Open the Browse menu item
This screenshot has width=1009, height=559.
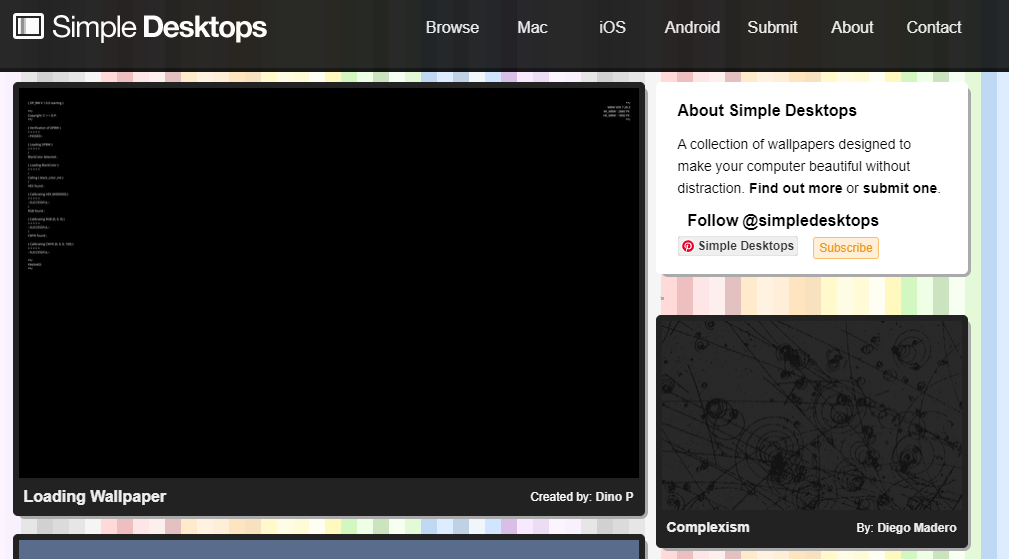(x=452, y=28)
